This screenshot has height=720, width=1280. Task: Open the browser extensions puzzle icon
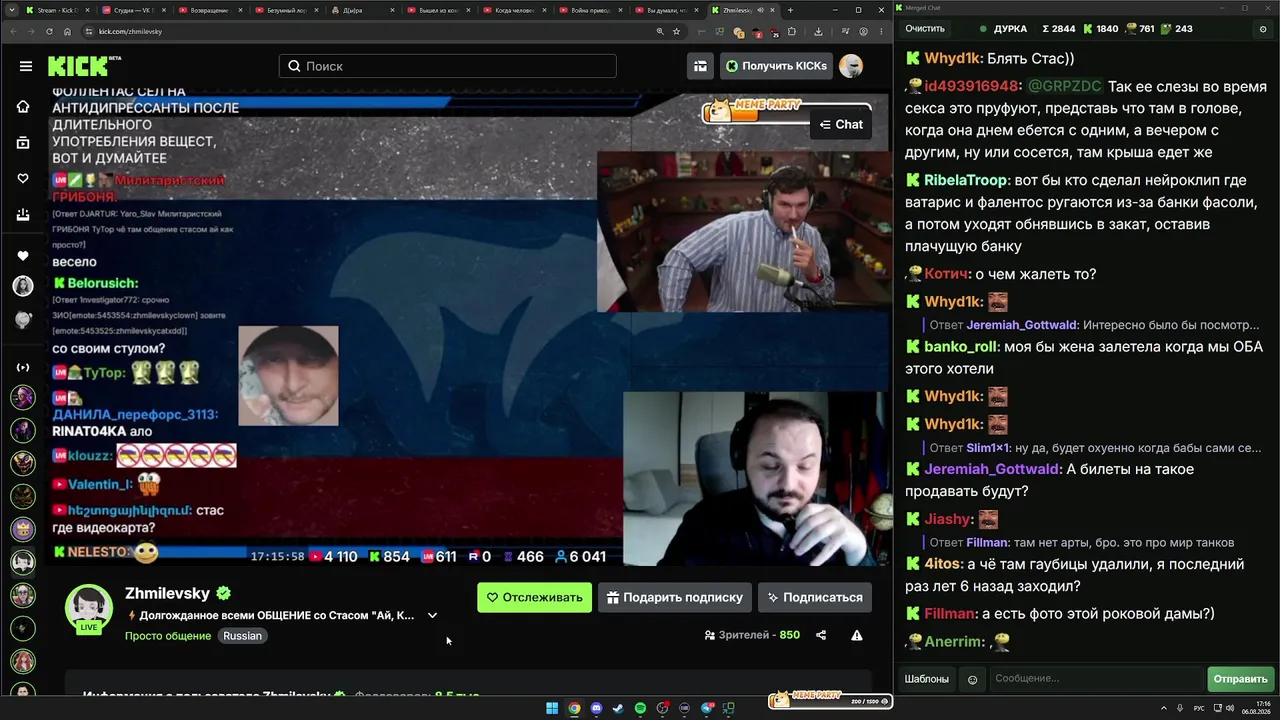tap(792, 31)
